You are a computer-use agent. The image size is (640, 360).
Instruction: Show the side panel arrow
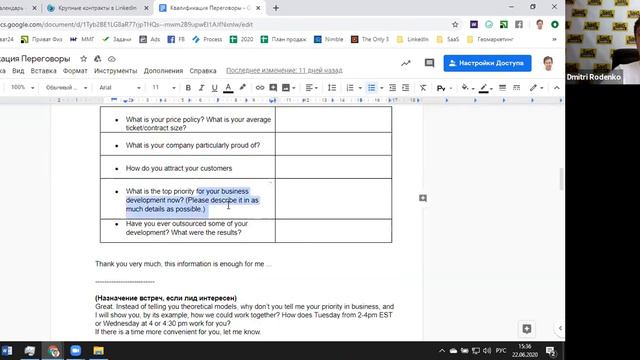[560, 328]
